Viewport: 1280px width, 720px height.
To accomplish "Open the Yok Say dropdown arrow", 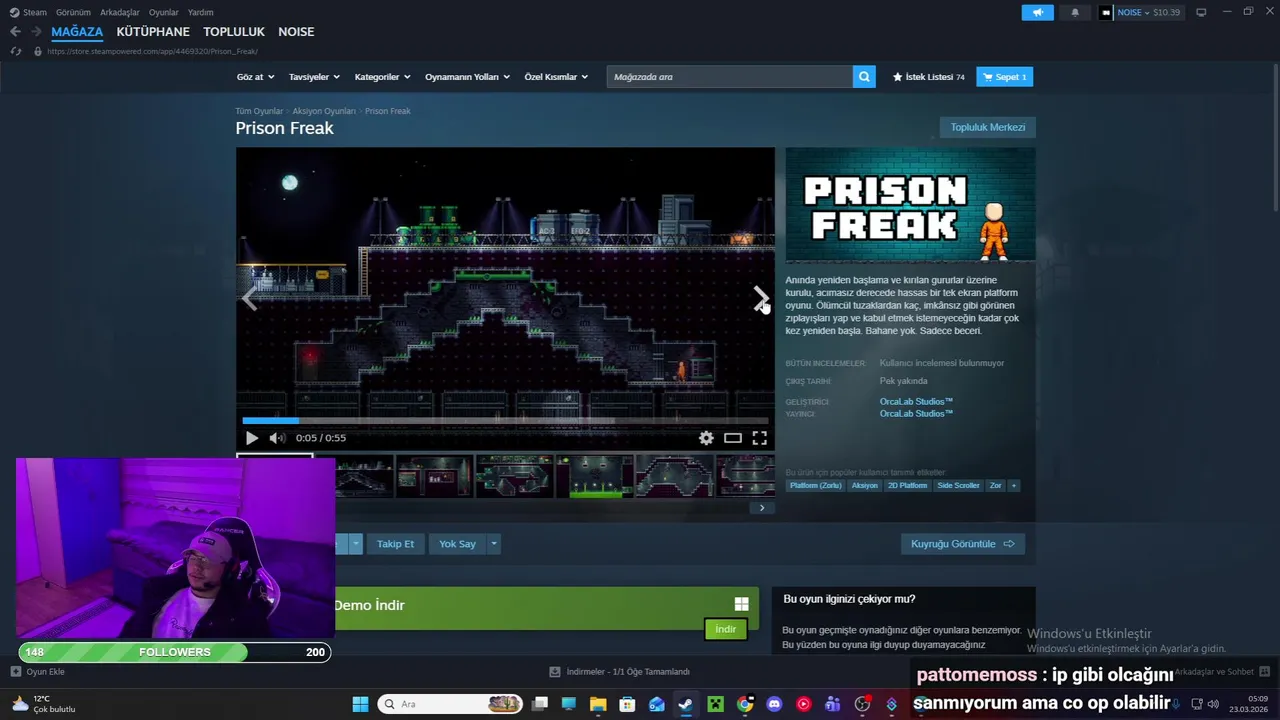I will click(x=493, y=544).
